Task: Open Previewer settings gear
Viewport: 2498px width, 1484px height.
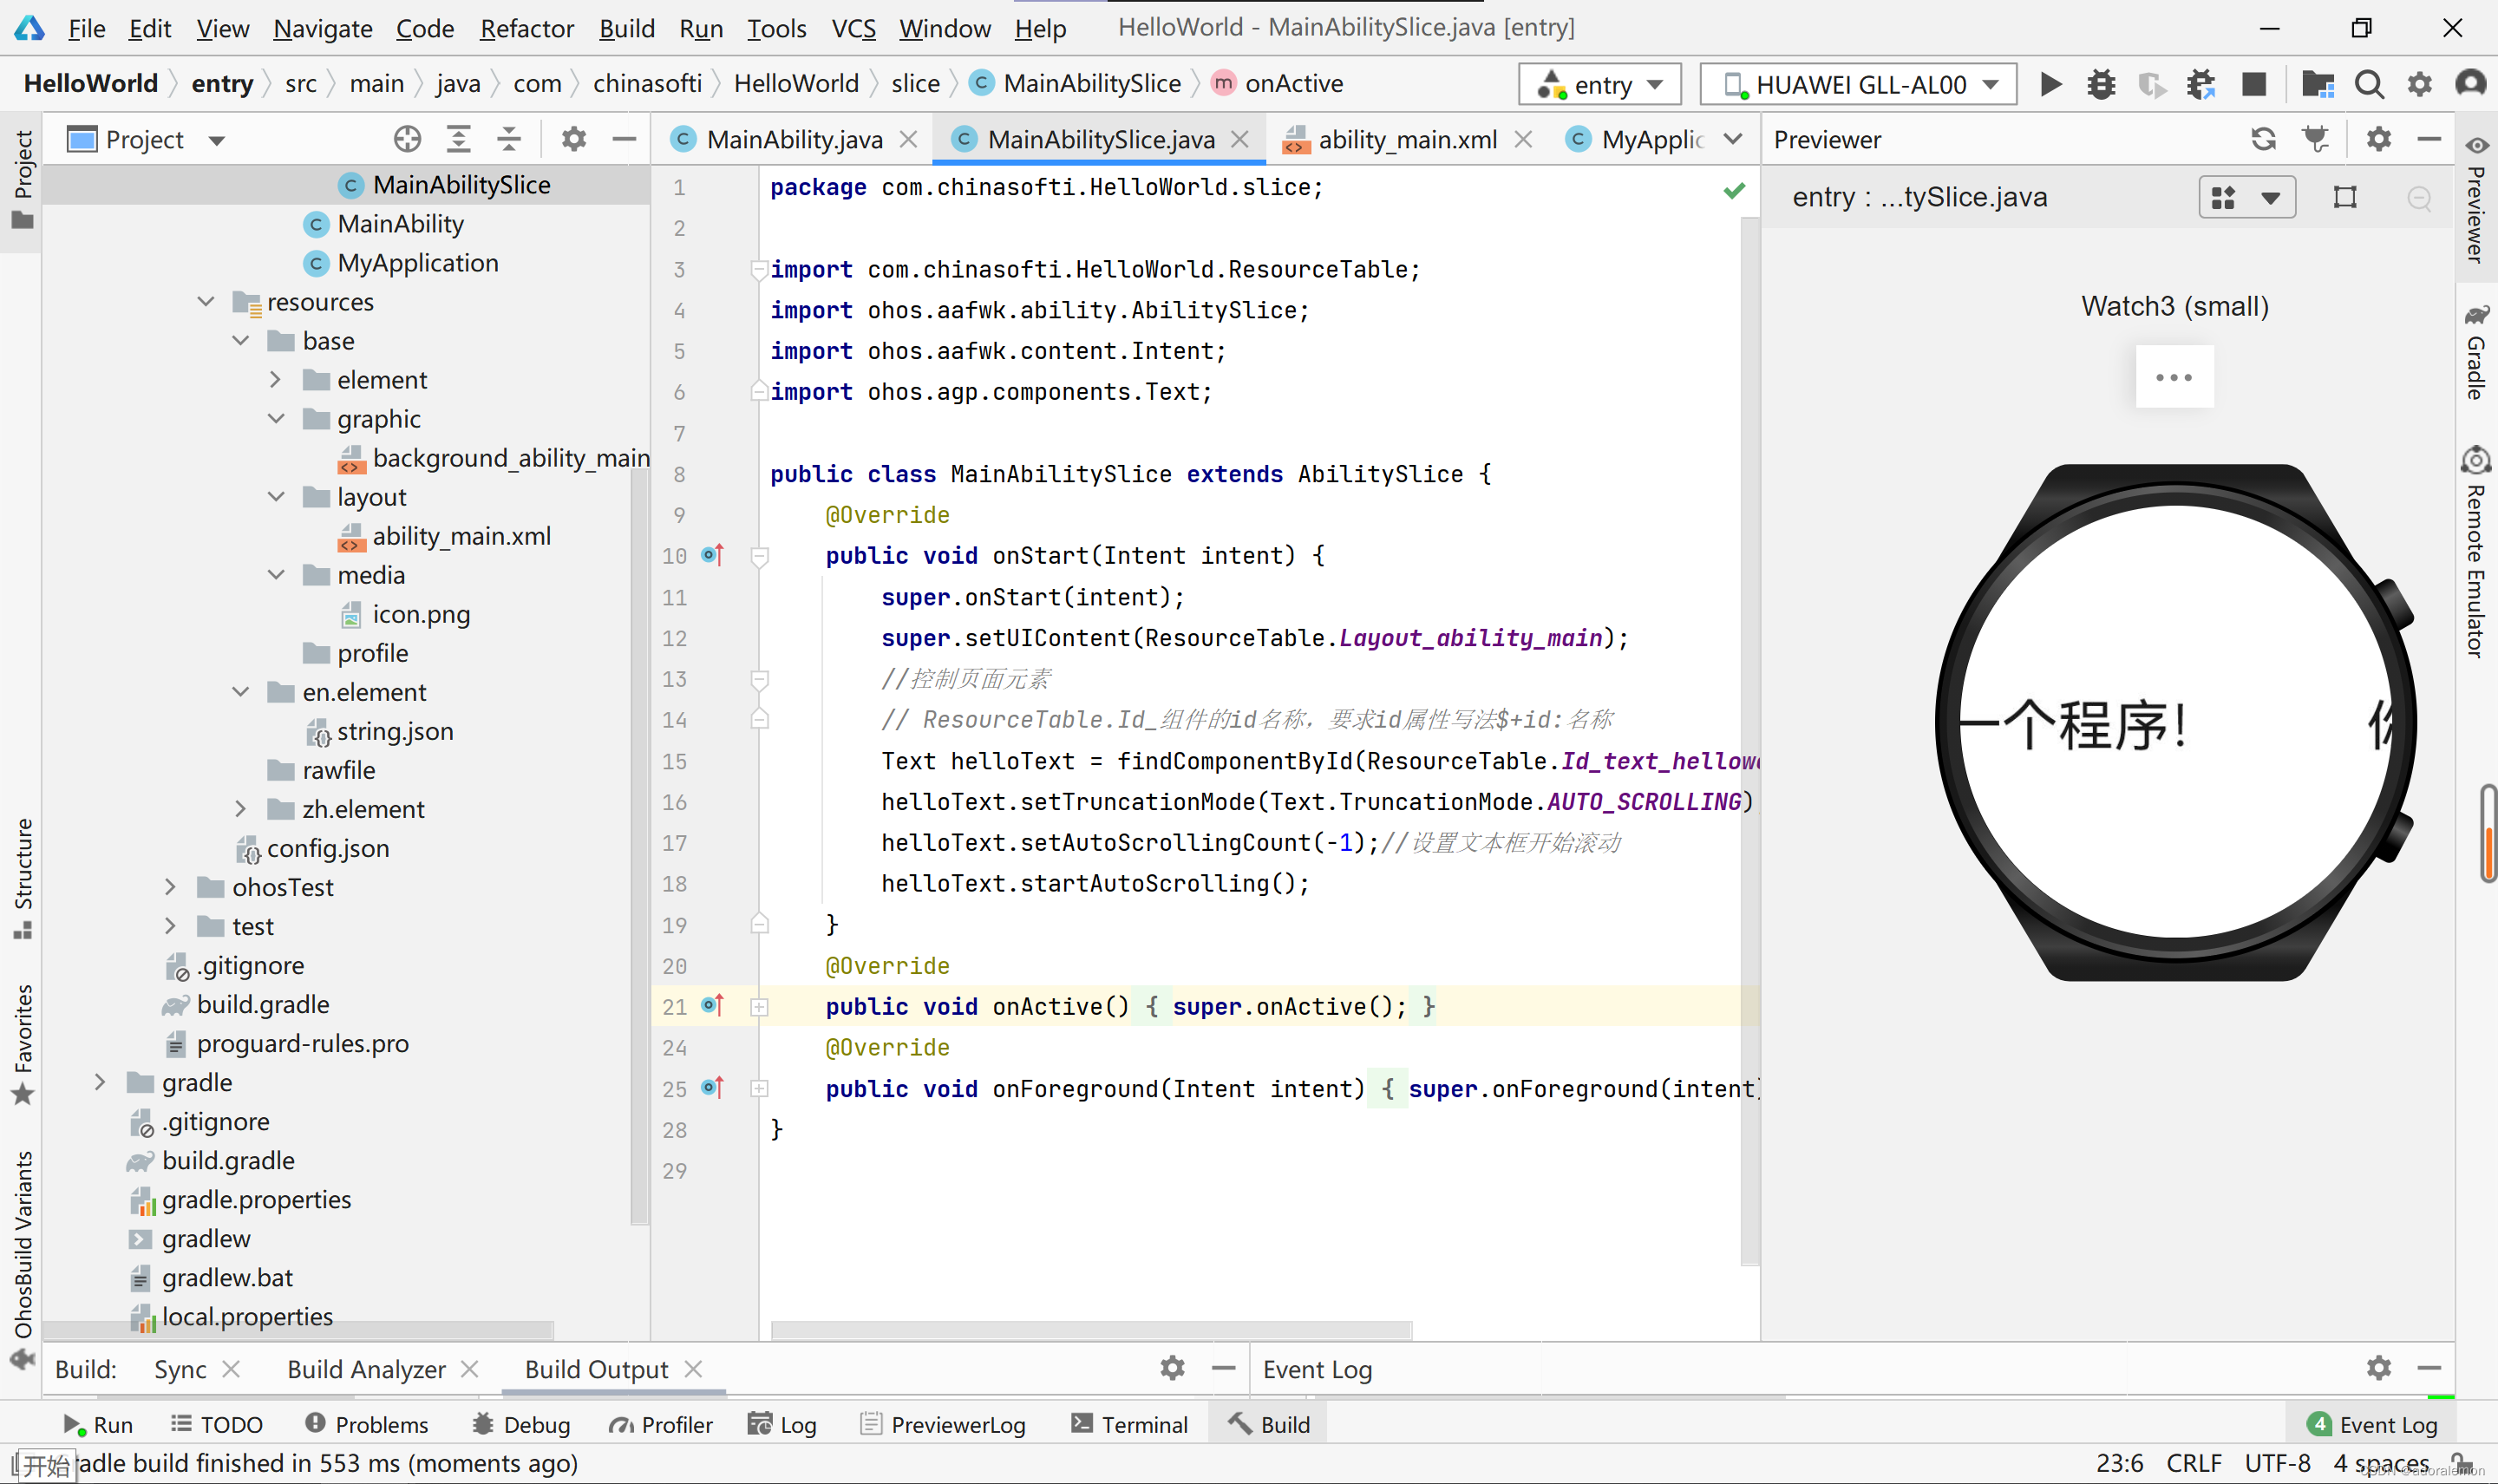Action: coord(2378,139)
